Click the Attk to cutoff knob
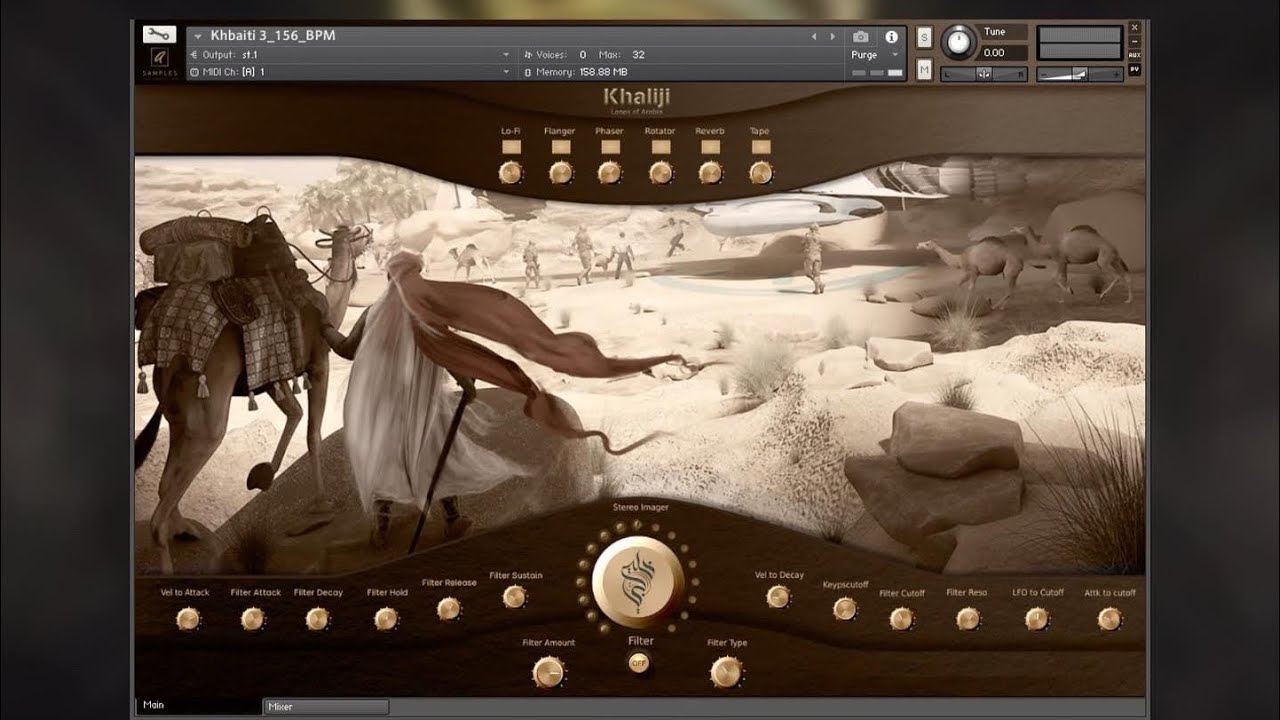 tap(1109, 619)
